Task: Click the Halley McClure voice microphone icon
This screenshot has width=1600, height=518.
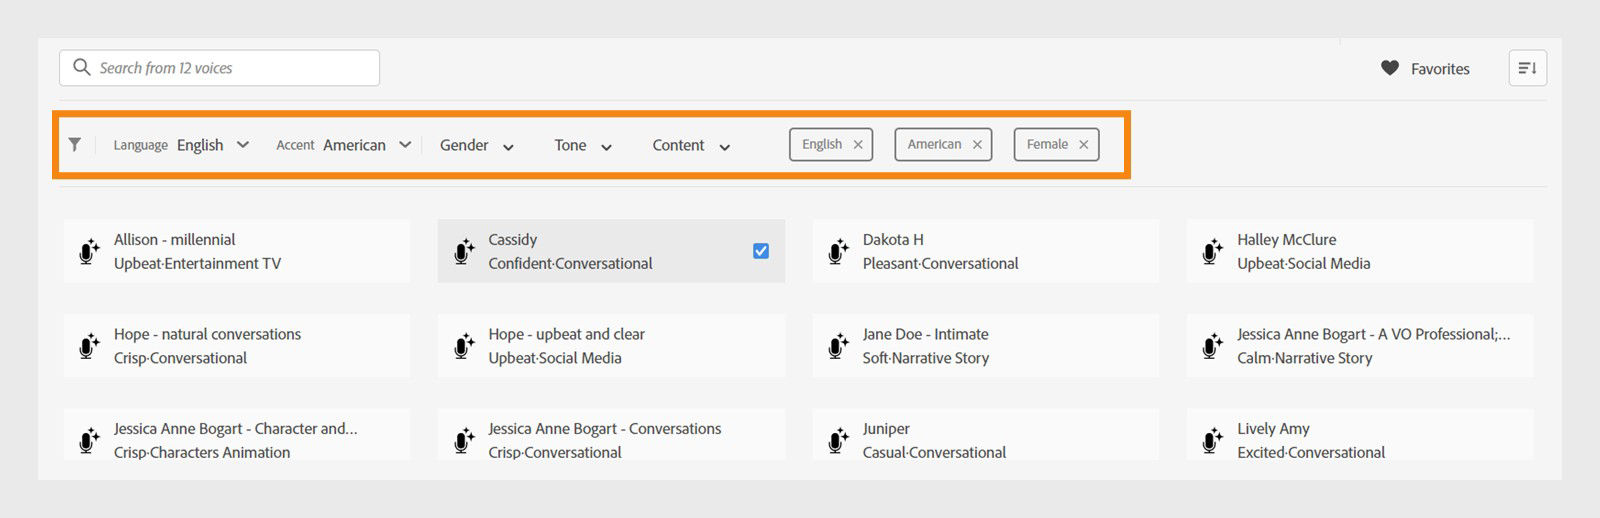Action: point(1212,251)
